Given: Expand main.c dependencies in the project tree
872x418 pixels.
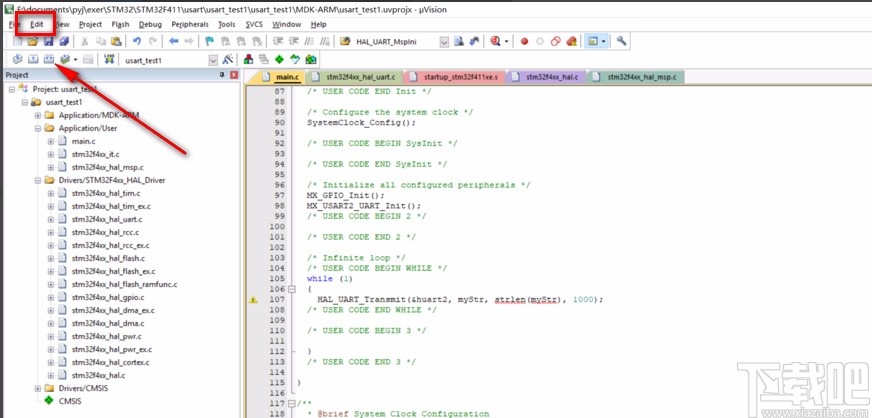Looking at the screenshot, I should click(x=51, y=141).
